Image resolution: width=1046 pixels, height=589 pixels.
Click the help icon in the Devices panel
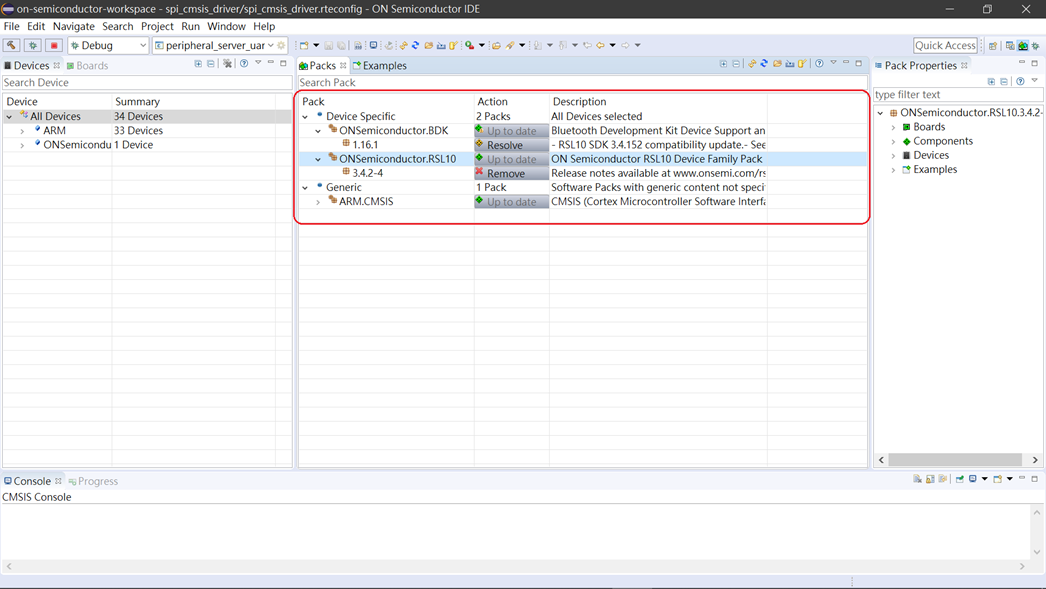pos(244,64)
